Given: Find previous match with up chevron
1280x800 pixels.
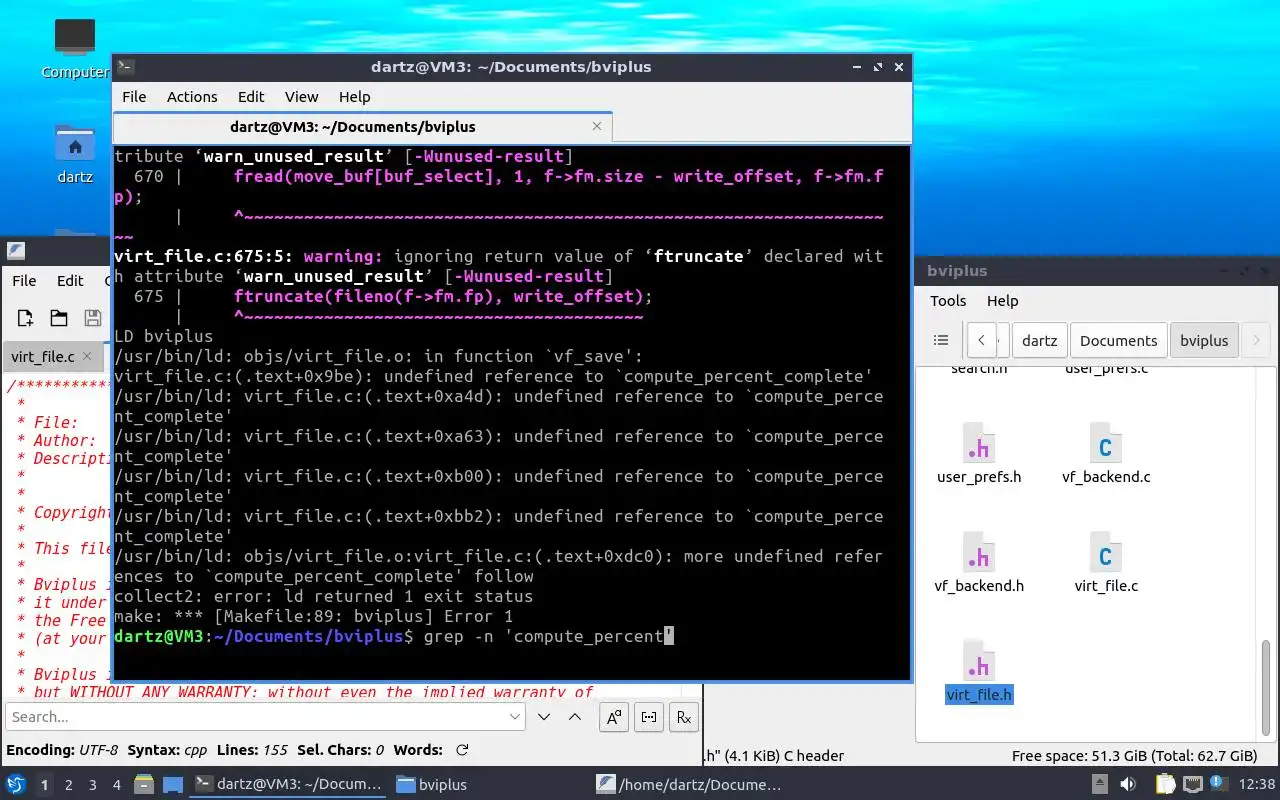Looking at the screenshot, I should tap(575, 717).
